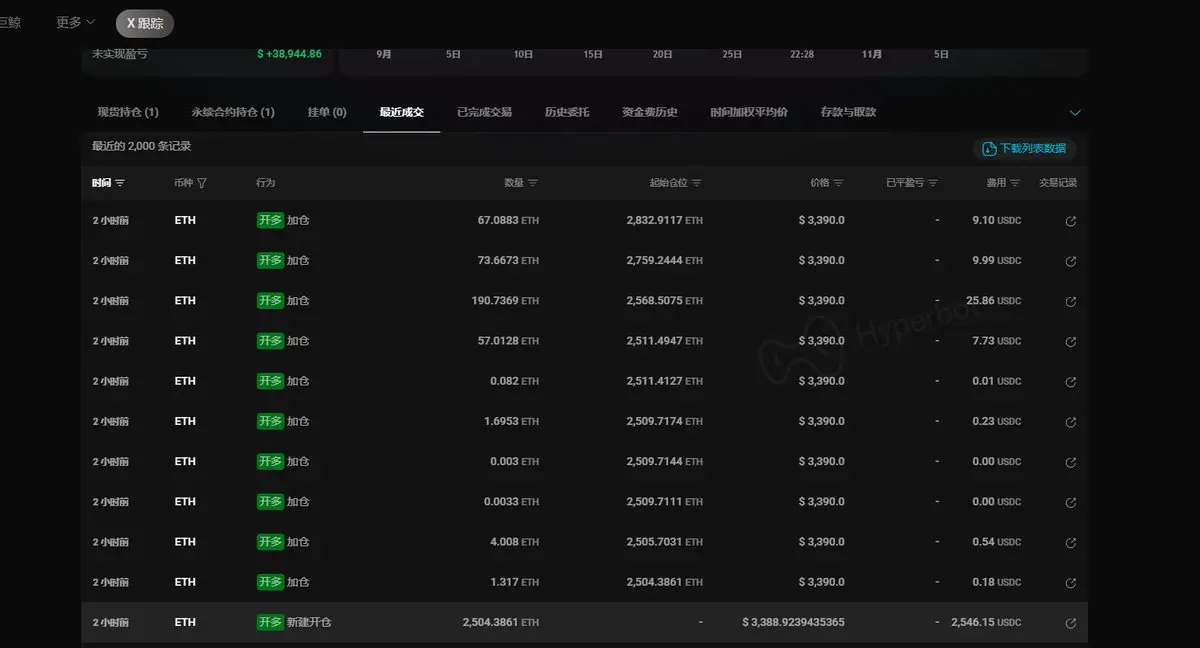Screen dimensions: 1200x648
Task: Click the chart axis label 11月
Action: 872,54
